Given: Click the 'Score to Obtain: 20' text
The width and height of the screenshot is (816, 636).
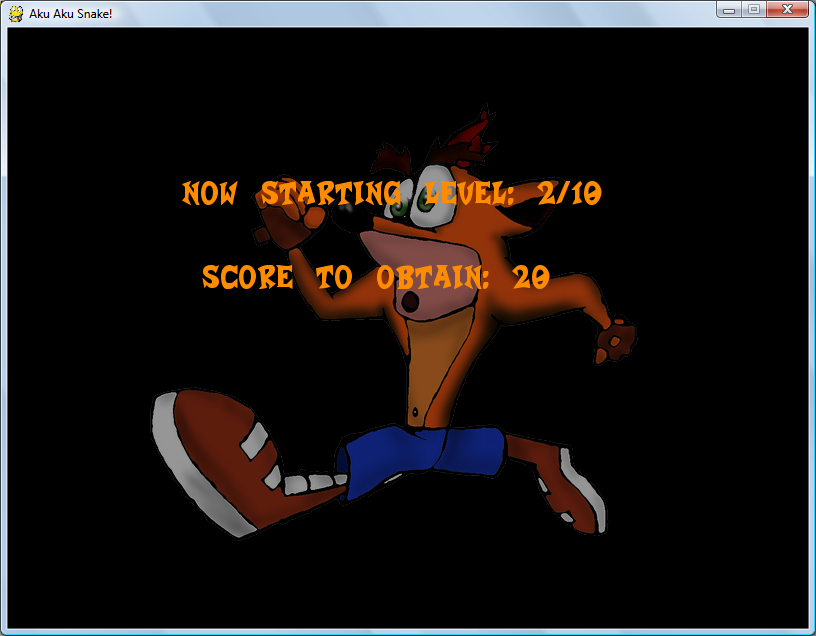Looking at the screenshot, I should [x=376, y=276].
